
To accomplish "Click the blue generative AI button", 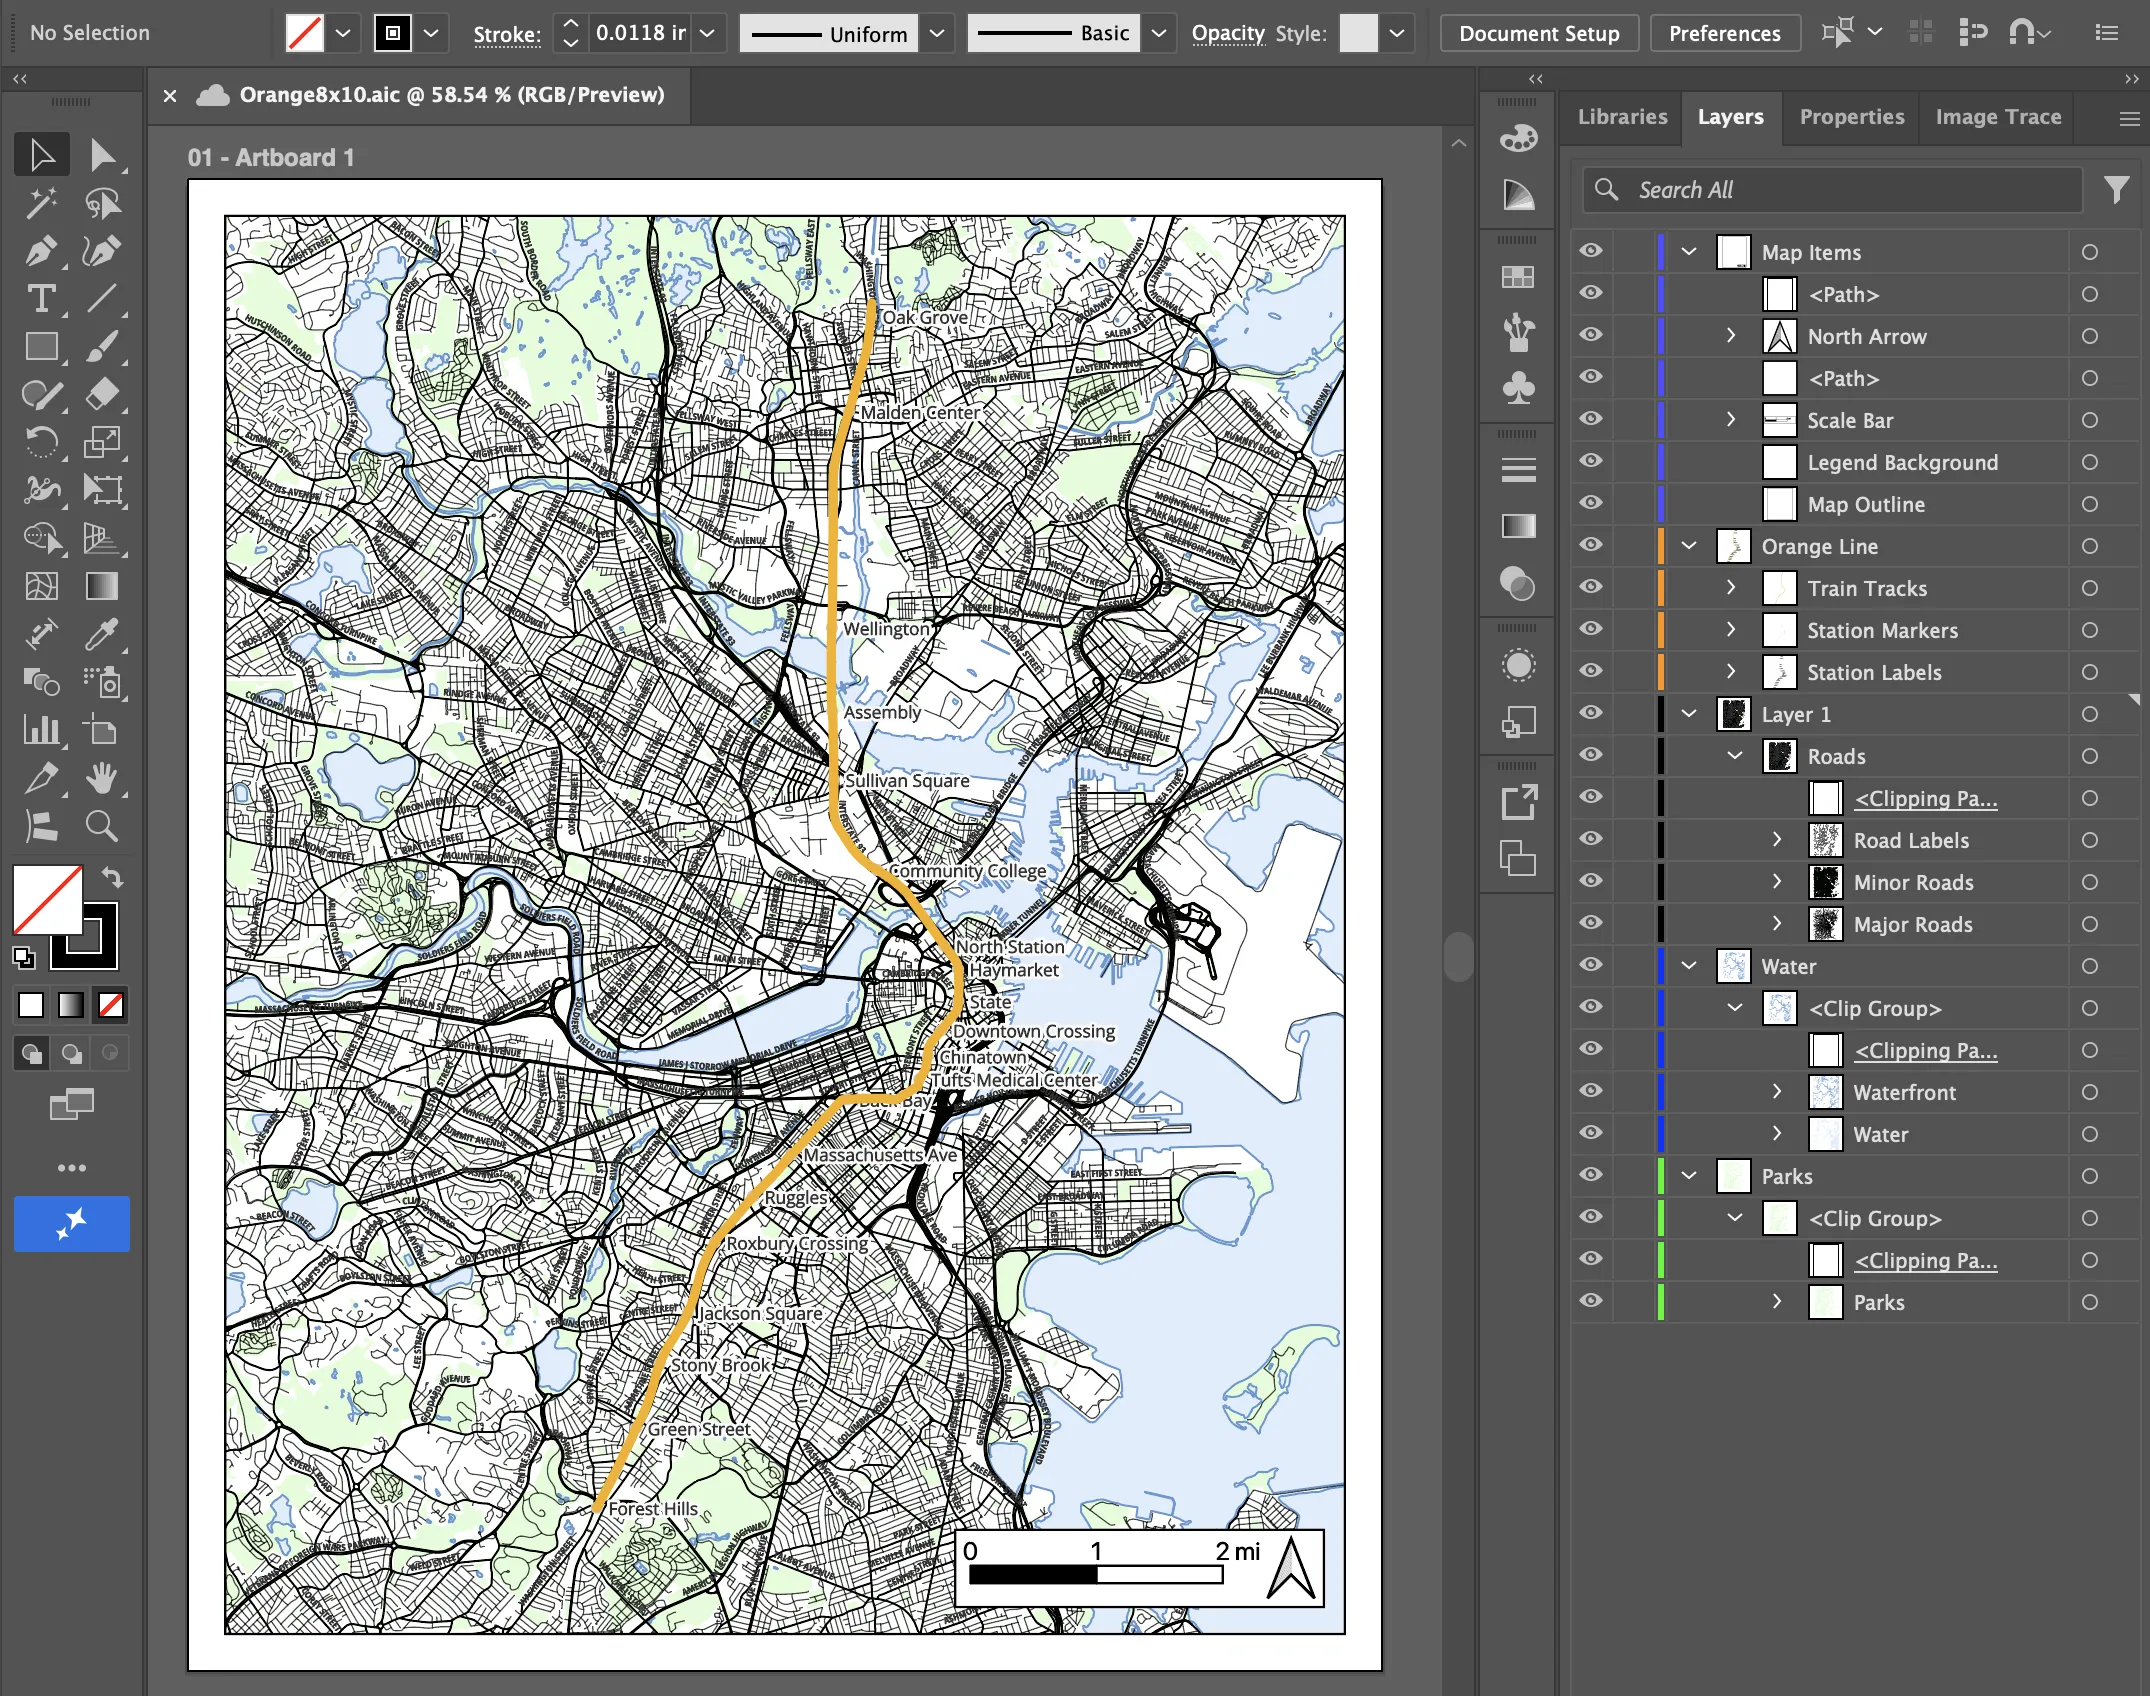I will pos(71,1223).
